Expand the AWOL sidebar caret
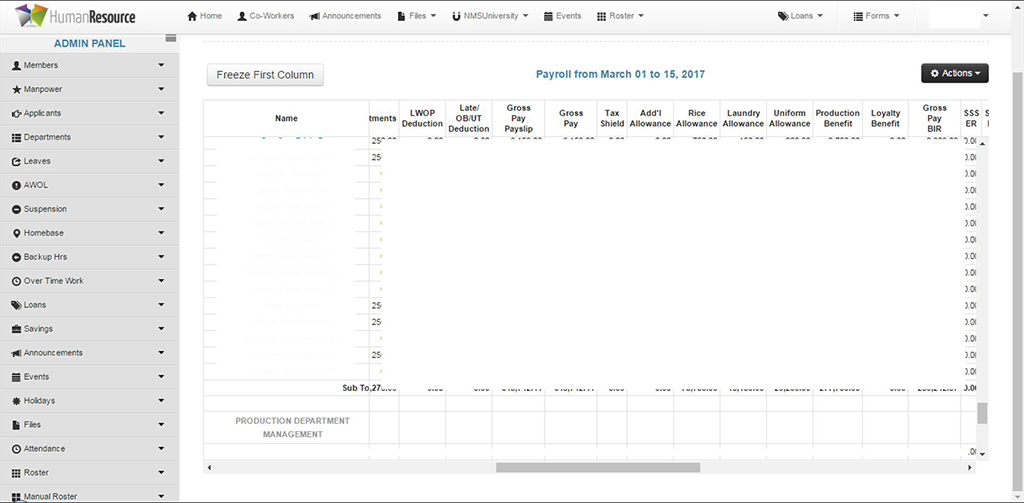This screenshot has width=1024, height=503. (161, 185)
